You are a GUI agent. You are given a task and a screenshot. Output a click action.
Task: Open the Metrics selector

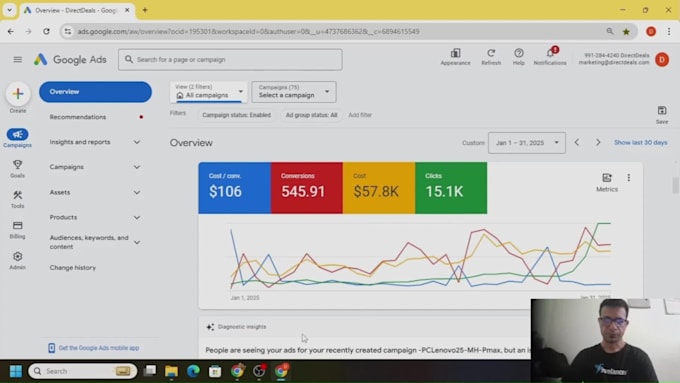(x=607, y=182)
